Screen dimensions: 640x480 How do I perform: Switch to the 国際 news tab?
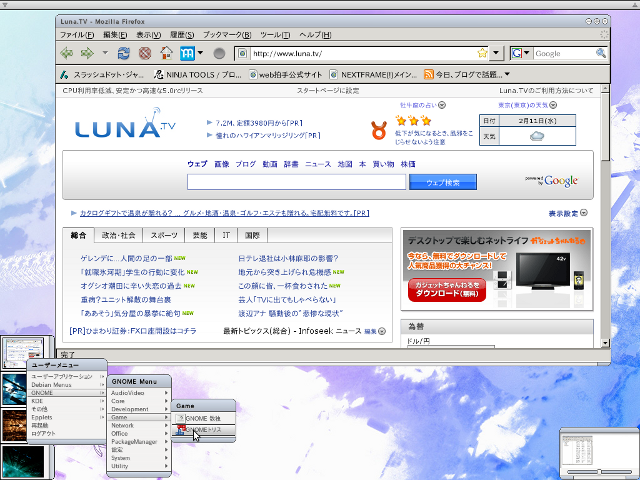(x=252, y=235)
